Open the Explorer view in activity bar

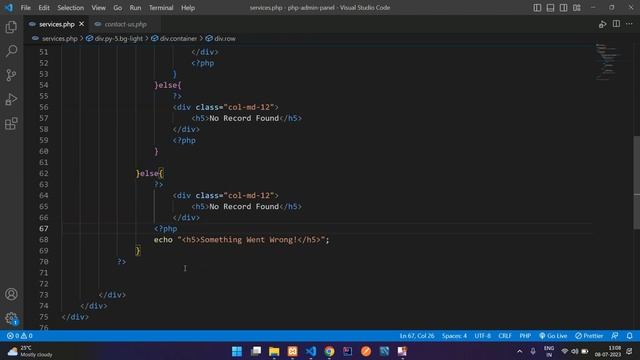pos(11,27)
